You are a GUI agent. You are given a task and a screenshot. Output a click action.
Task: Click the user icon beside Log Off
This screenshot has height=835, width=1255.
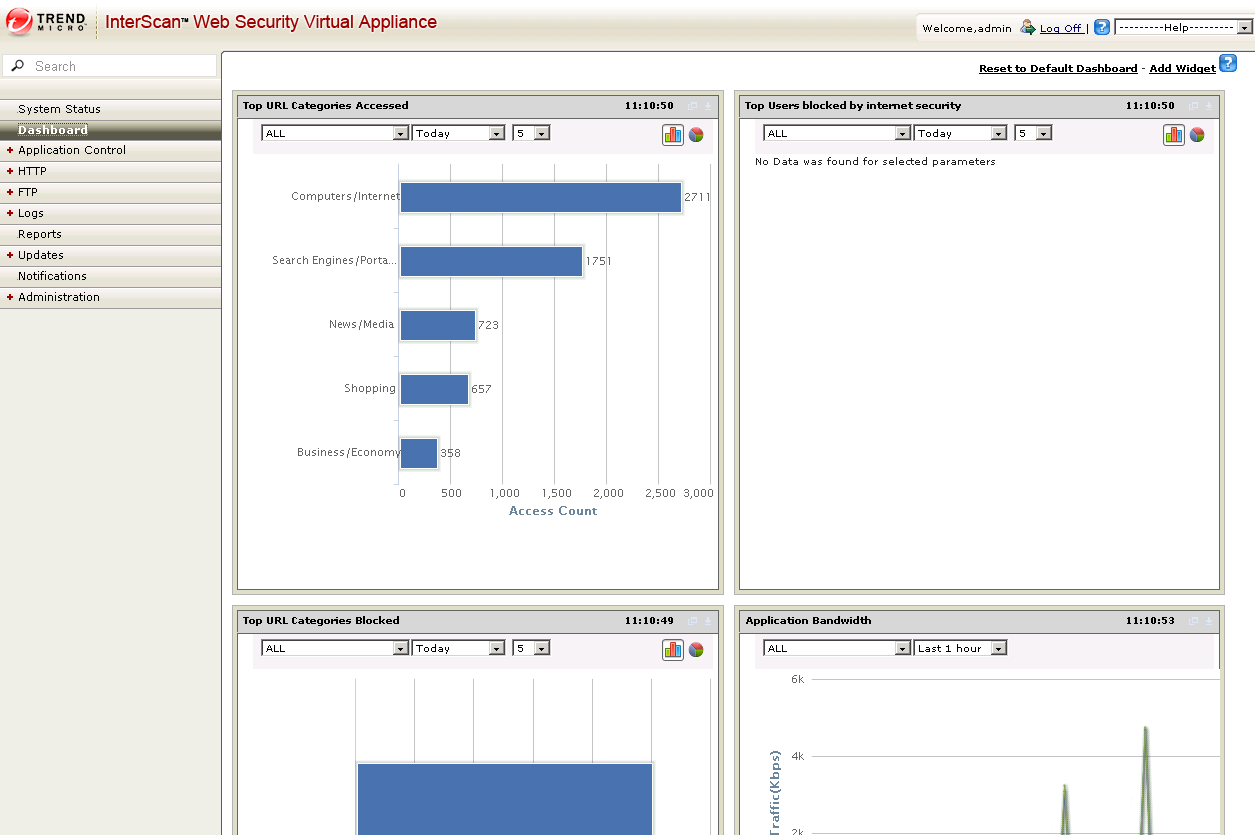(x=1027, y=28)
